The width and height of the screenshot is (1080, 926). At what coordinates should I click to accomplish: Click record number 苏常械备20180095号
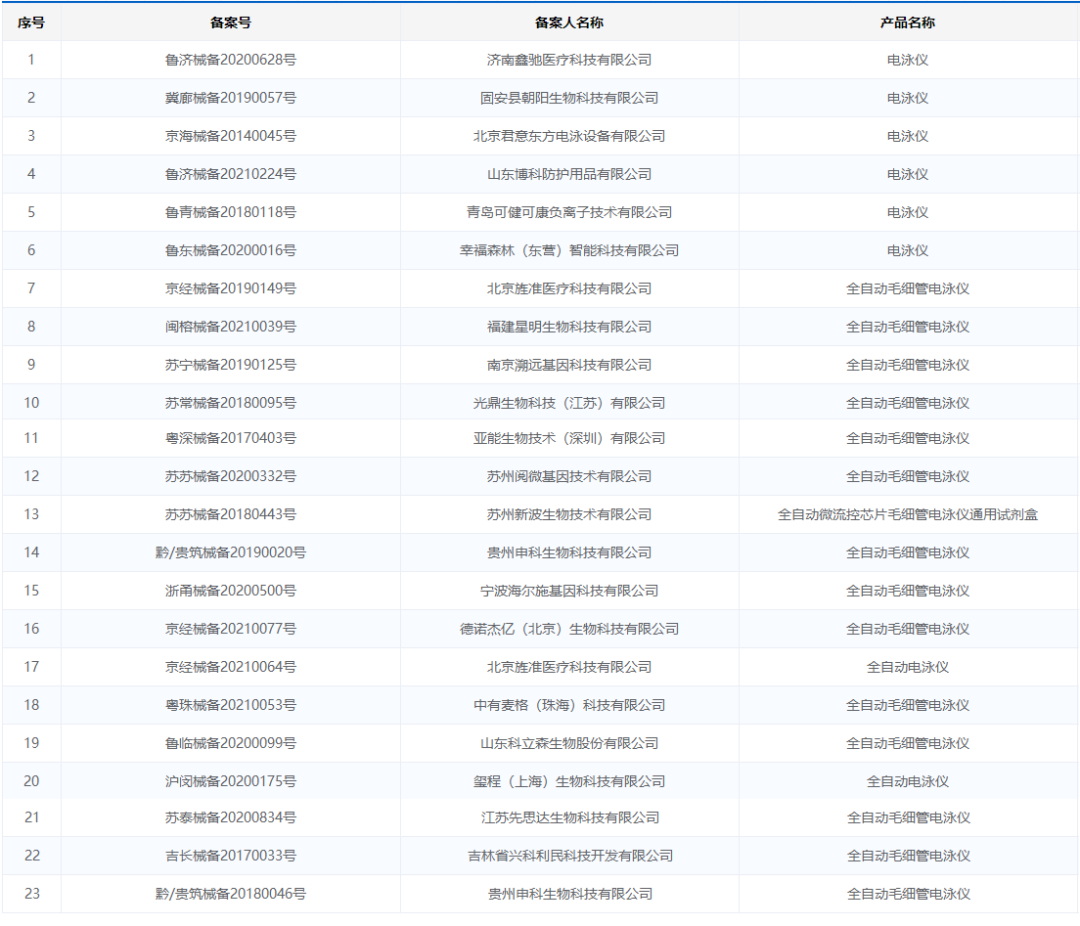click(231, 402)
